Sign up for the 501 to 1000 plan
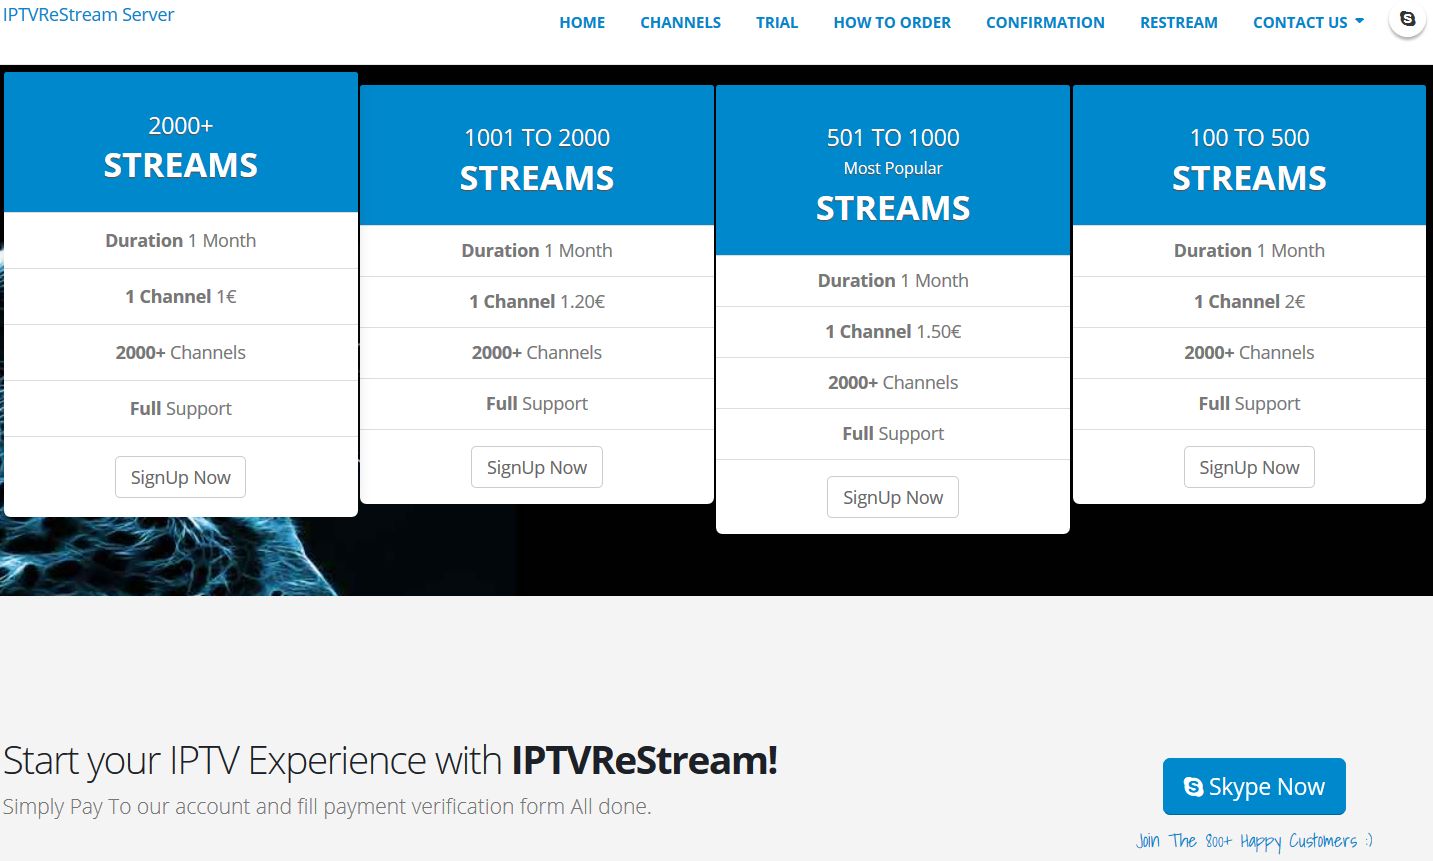The width and height of the screenshot is (1433, 861). [x=893, y=498]
